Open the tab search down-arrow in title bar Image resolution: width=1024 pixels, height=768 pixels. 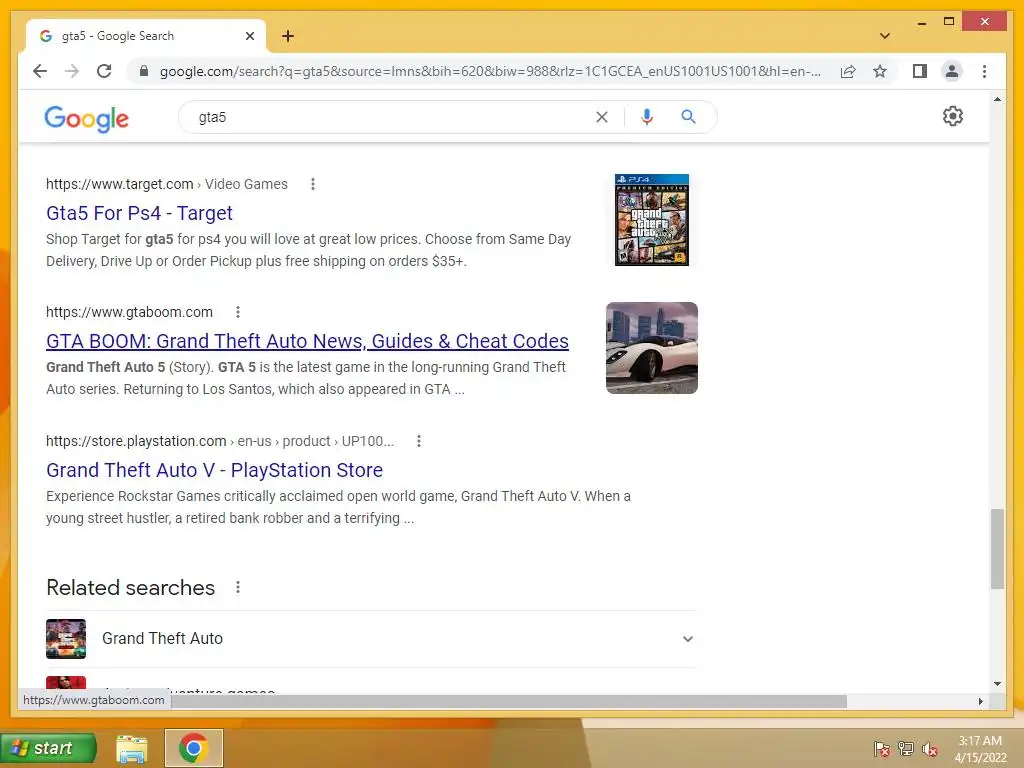(885, 36)
